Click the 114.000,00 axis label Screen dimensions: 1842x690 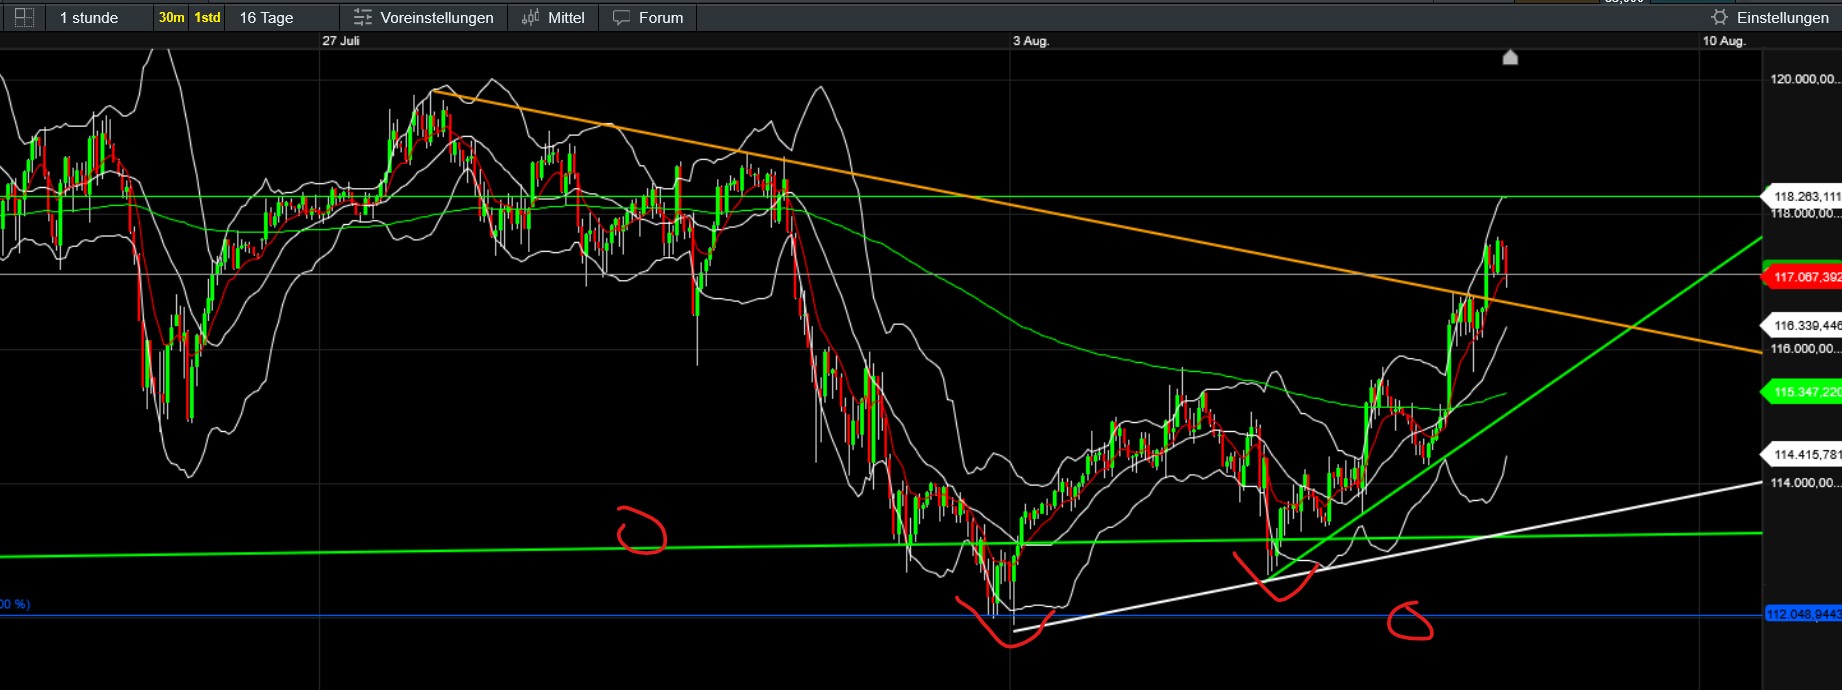click(1804, 483)
